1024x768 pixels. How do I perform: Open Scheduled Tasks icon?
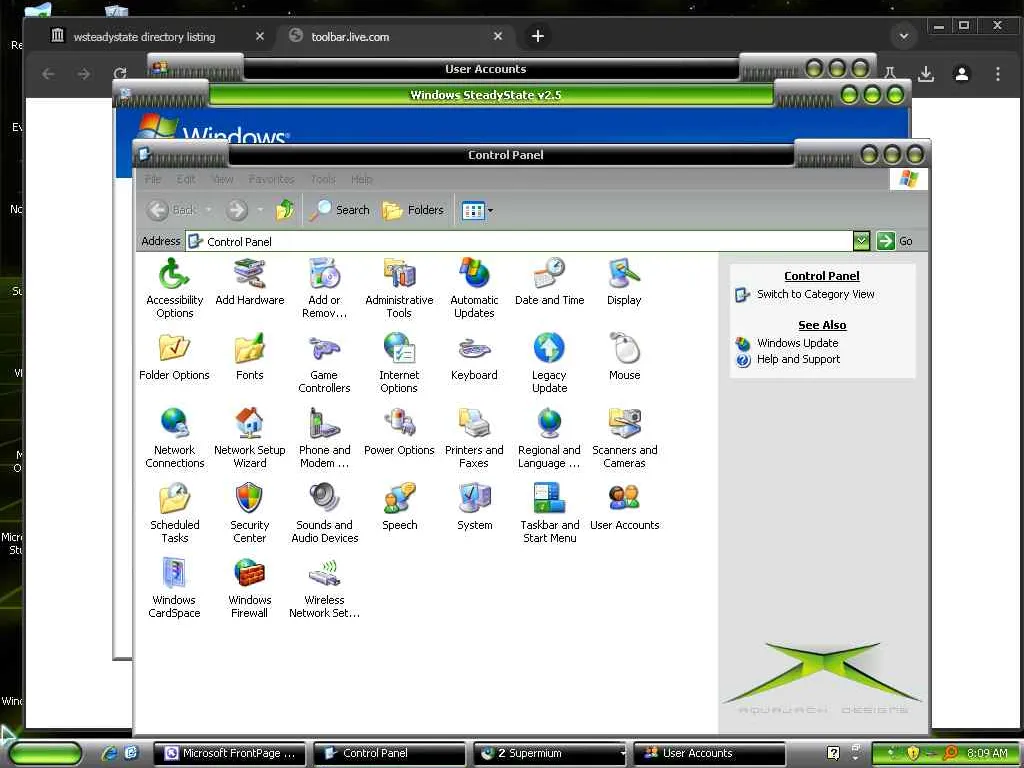click(174, 513)
